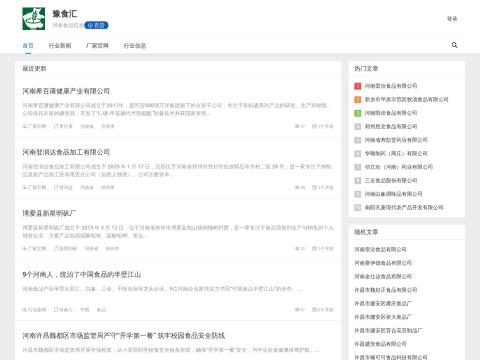Open article 河南希百康健康产业有限公司
The width and height of the screenshot is (480, 360).
tap(66, 91)
